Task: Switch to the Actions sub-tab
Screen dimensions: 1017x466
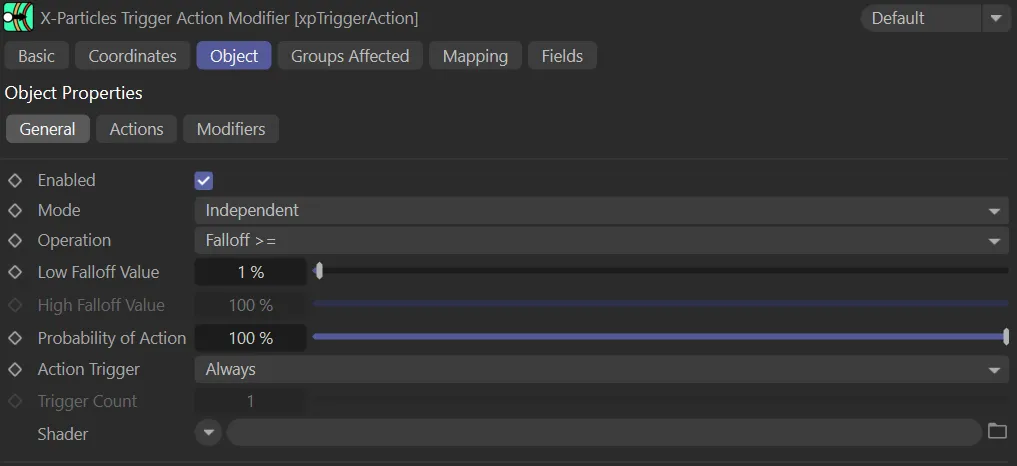Action: click(x=136, y=129)
